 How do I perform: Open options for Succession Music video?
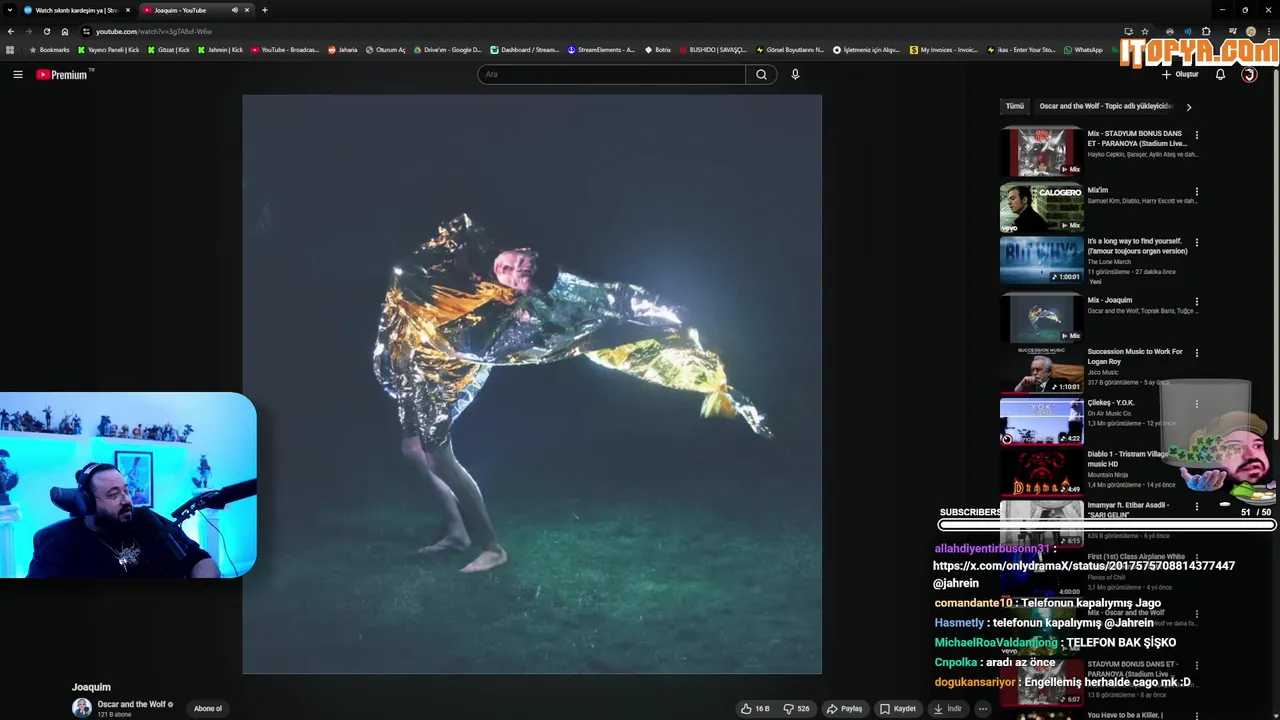click(1196, 353)
